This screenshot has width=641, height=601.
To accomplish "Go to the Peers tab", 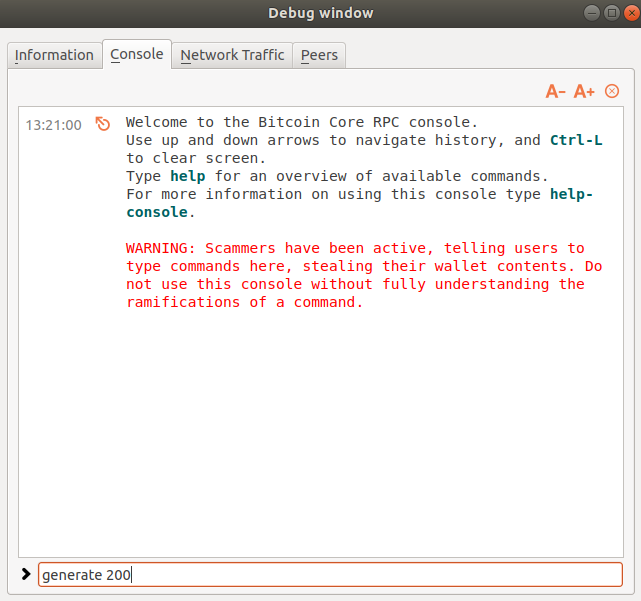I will point(319,55).
